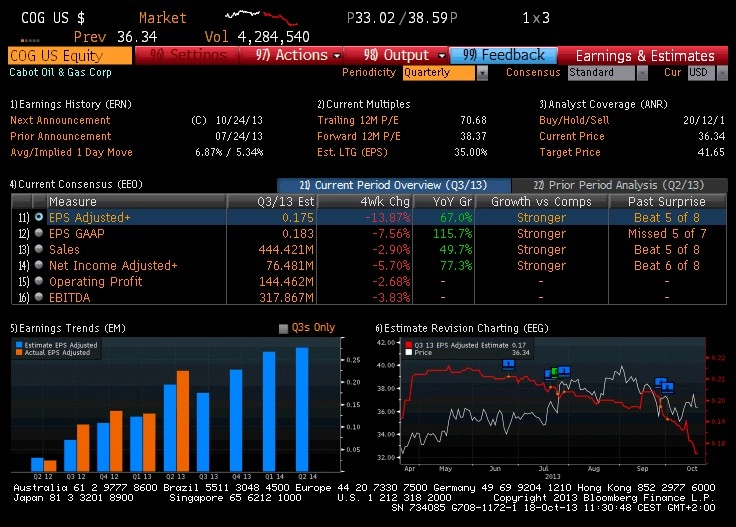The width and height of the screenshot is (736, 527).
Task: Open 3) Analyst Coverage (ANR) link
Action: click(x=603, y=104)
